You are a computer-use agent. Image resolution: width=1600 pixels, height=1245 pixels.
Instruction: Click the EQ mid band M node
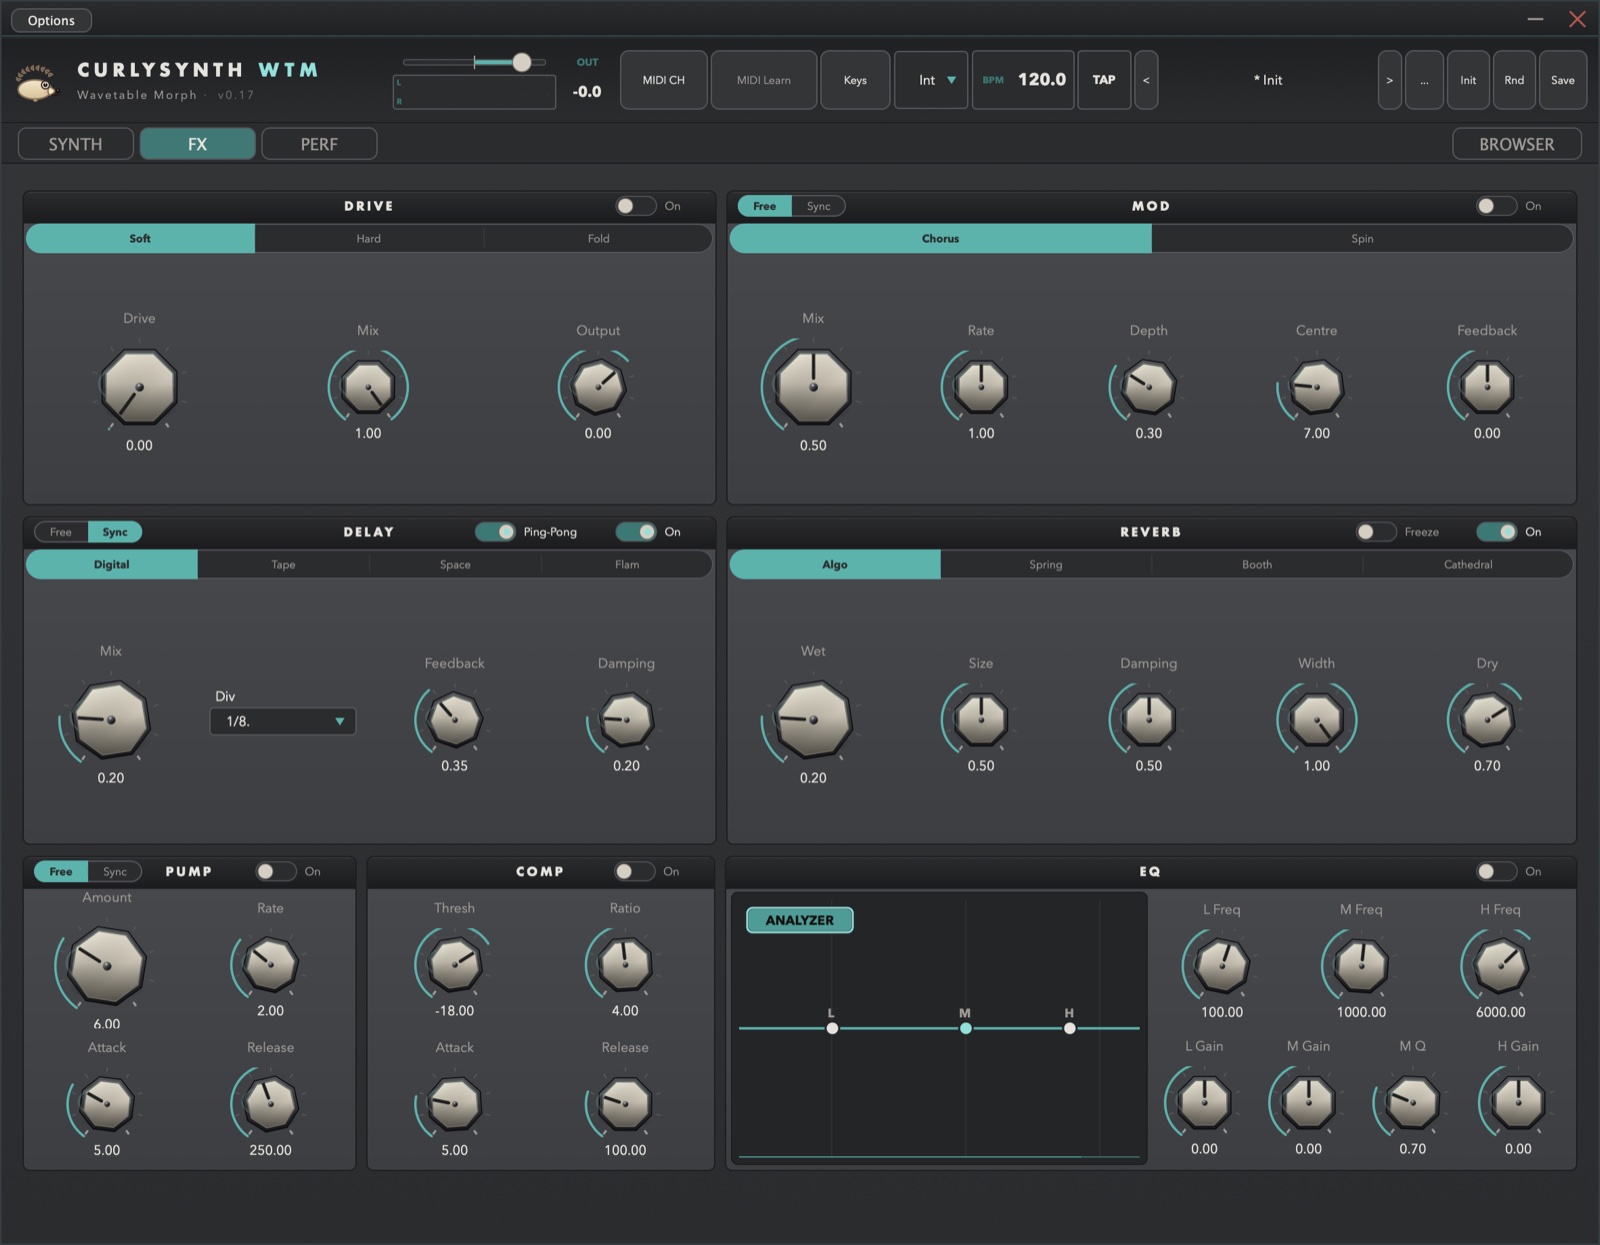965,1028
